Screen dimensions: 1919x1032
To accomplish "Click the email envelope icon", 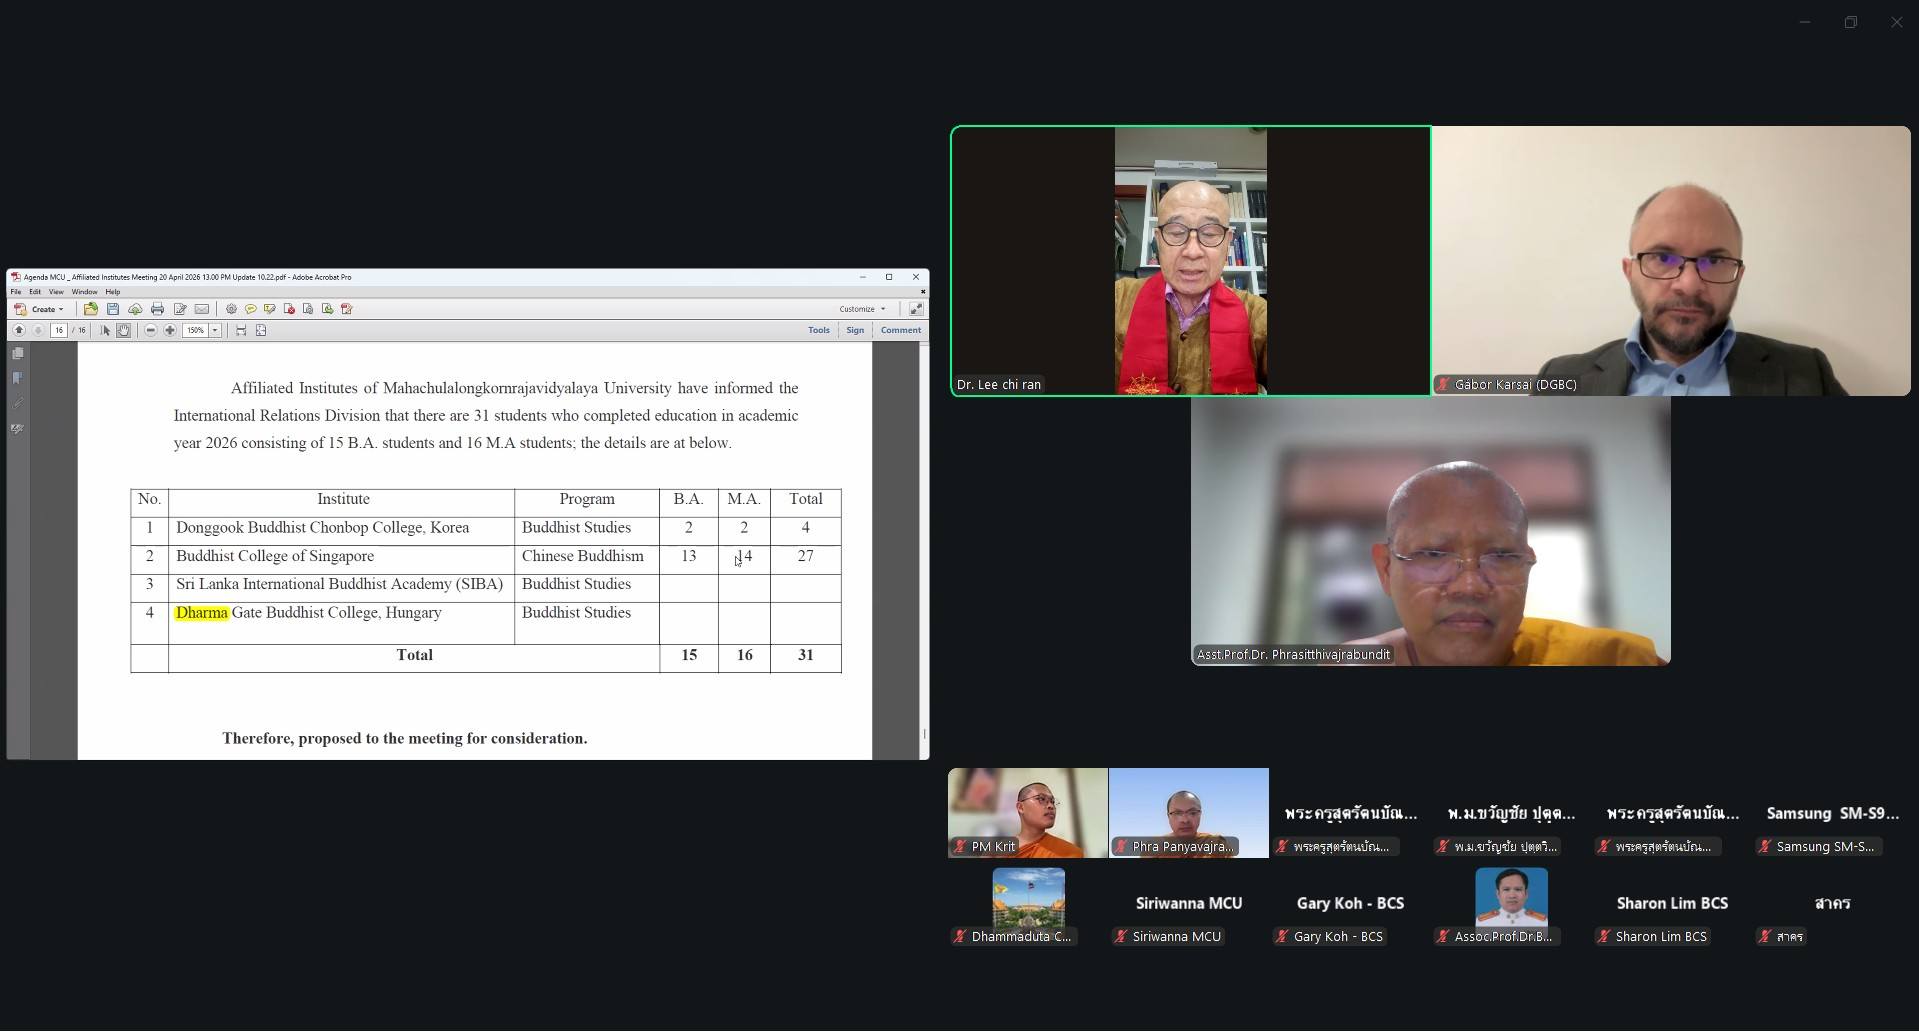I will coord(201,309).
